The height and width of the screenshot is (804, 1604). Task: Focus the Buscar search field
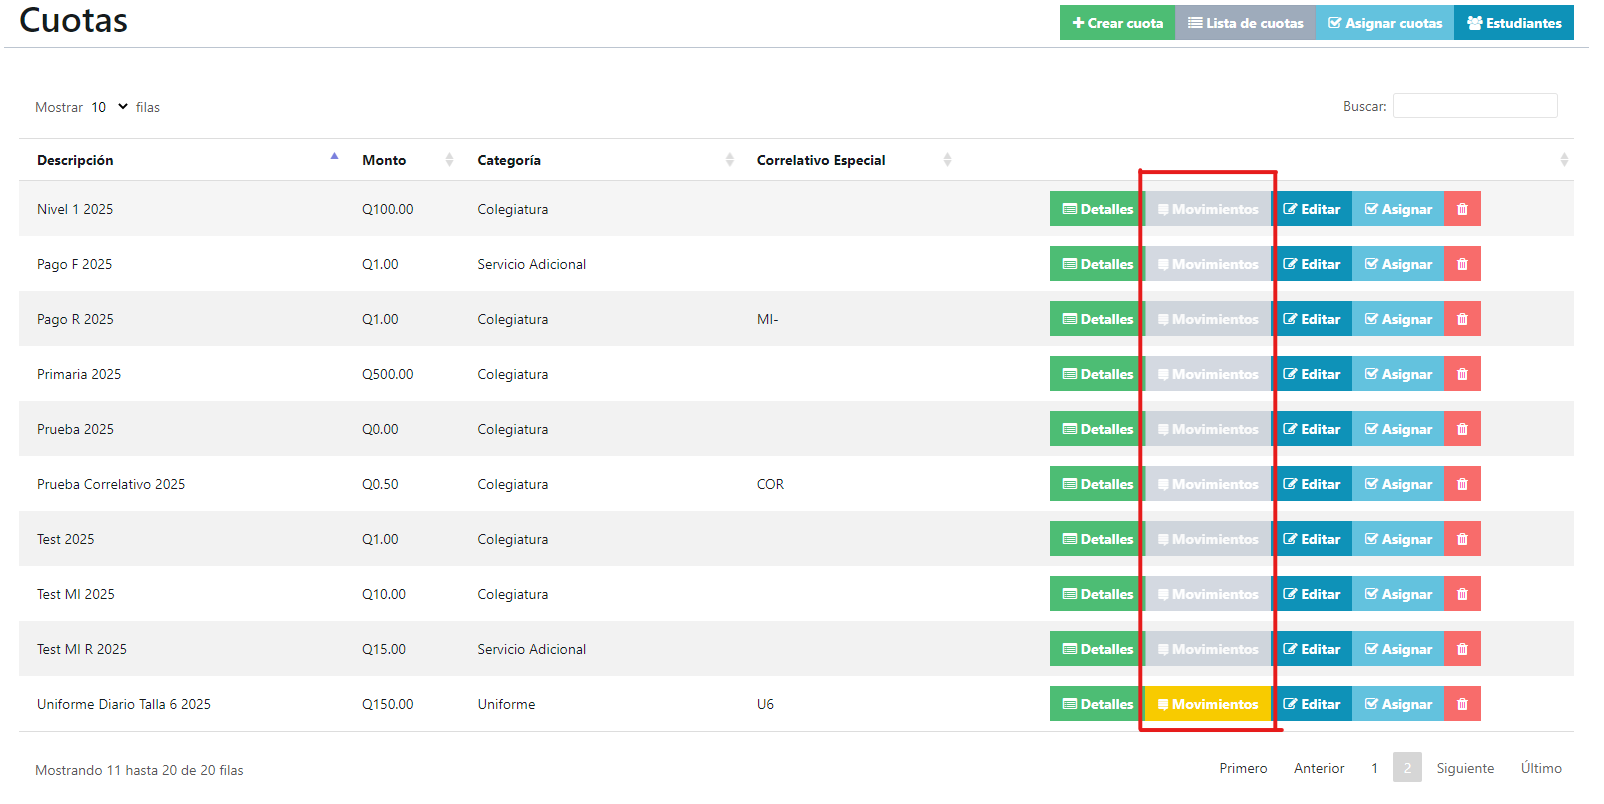1475,106
